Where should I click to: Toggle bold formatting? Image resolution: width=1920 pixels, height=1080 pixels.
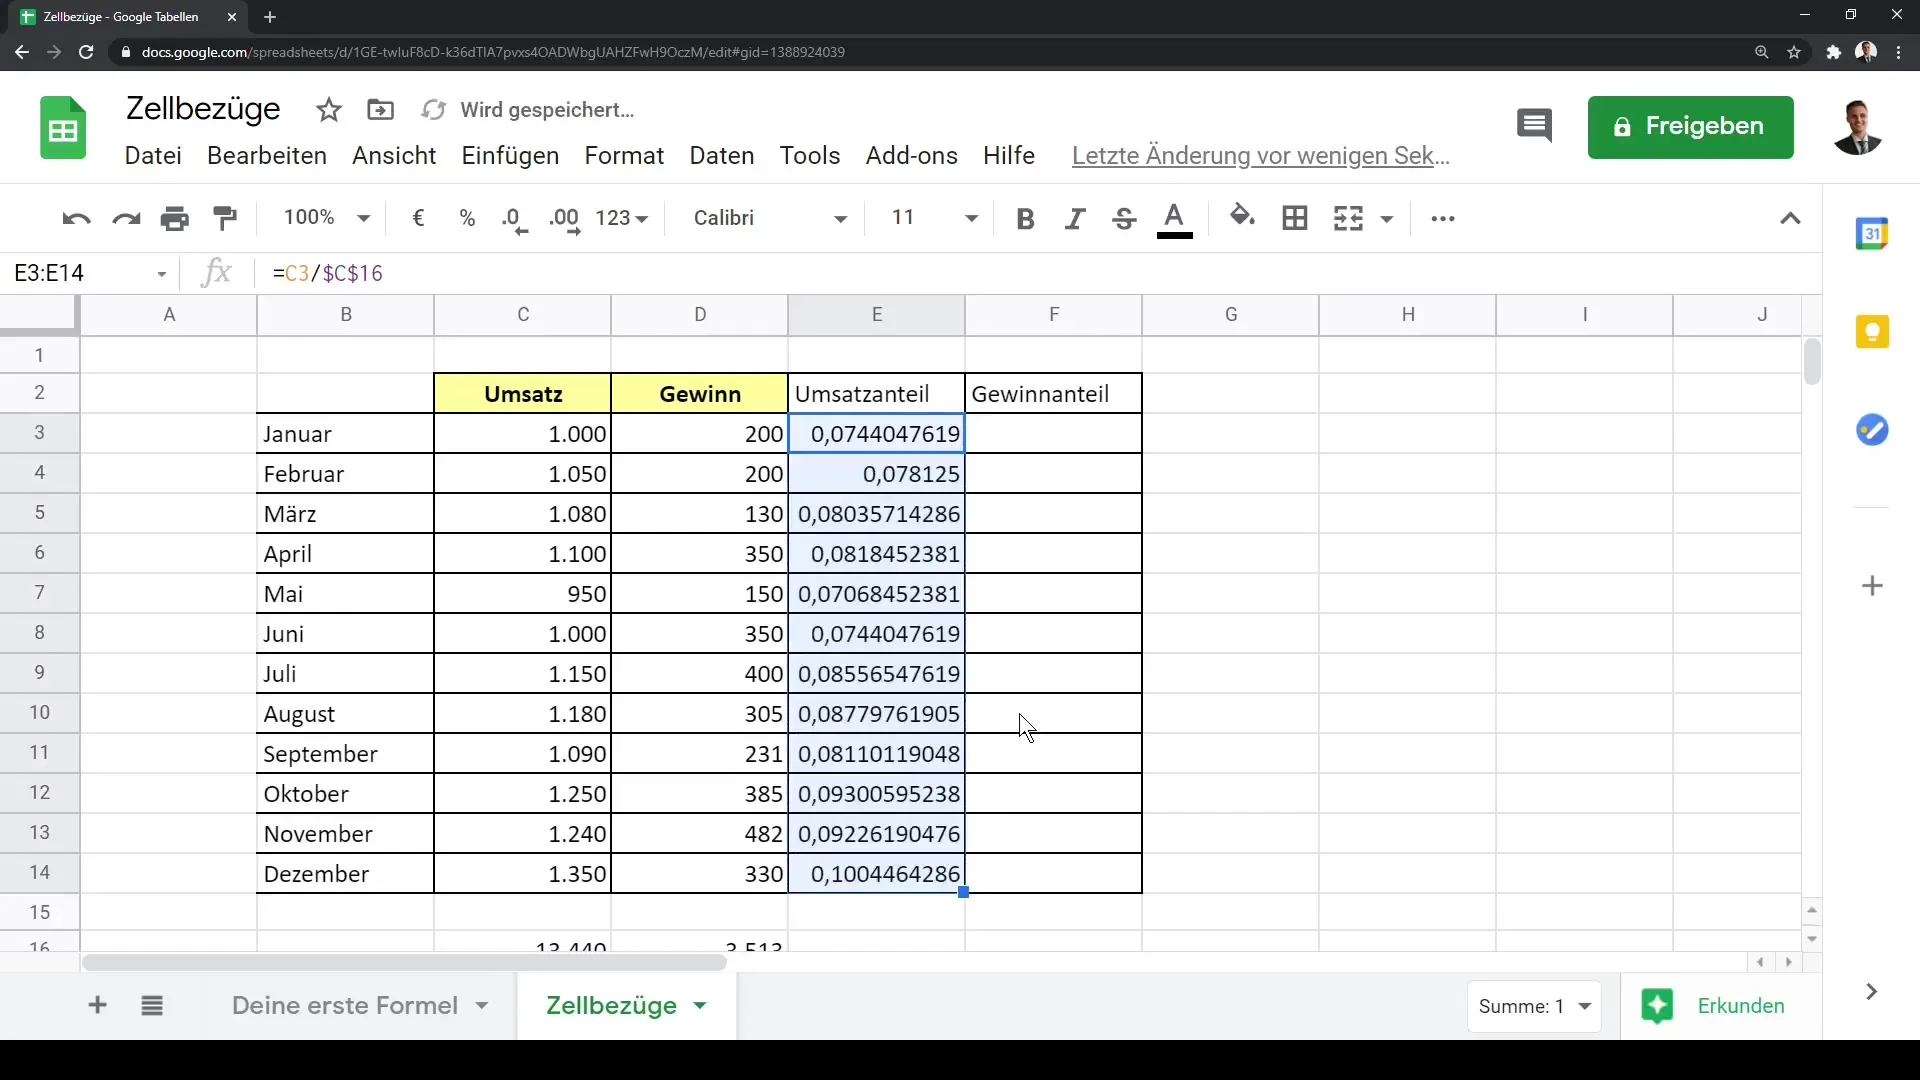point(1025,218)
